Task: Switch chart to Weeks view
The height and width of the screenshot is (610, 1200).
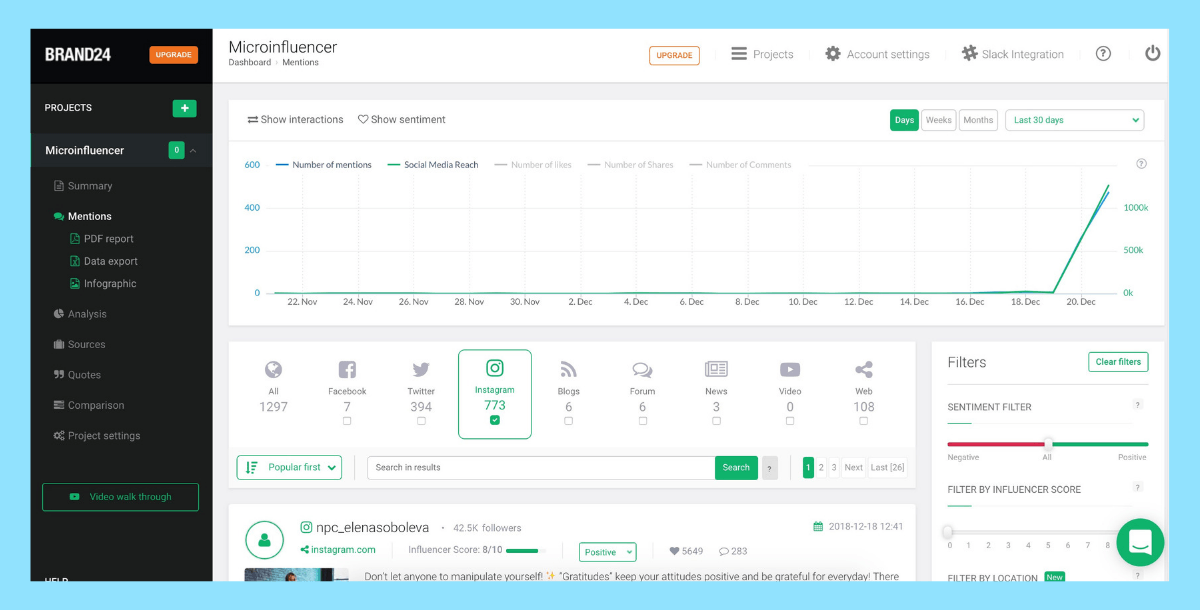Action: (x=938, y=120)
